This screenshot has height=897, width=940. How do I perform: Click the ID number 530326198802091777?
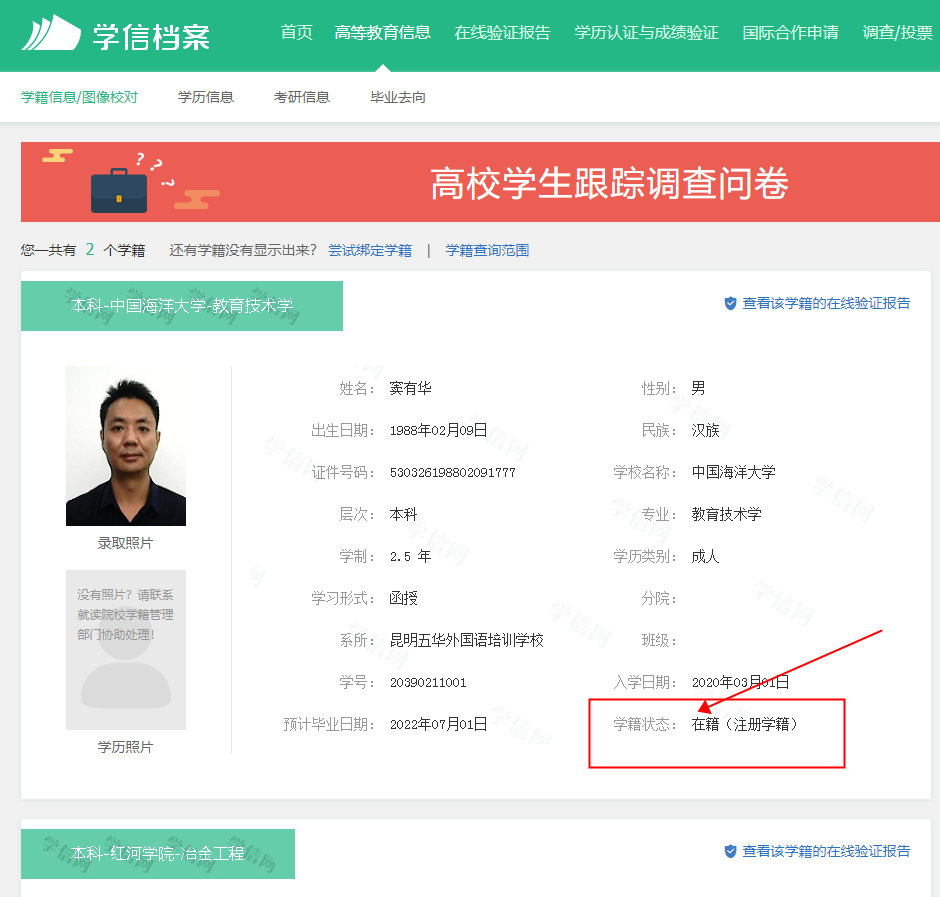click(453, 472)
